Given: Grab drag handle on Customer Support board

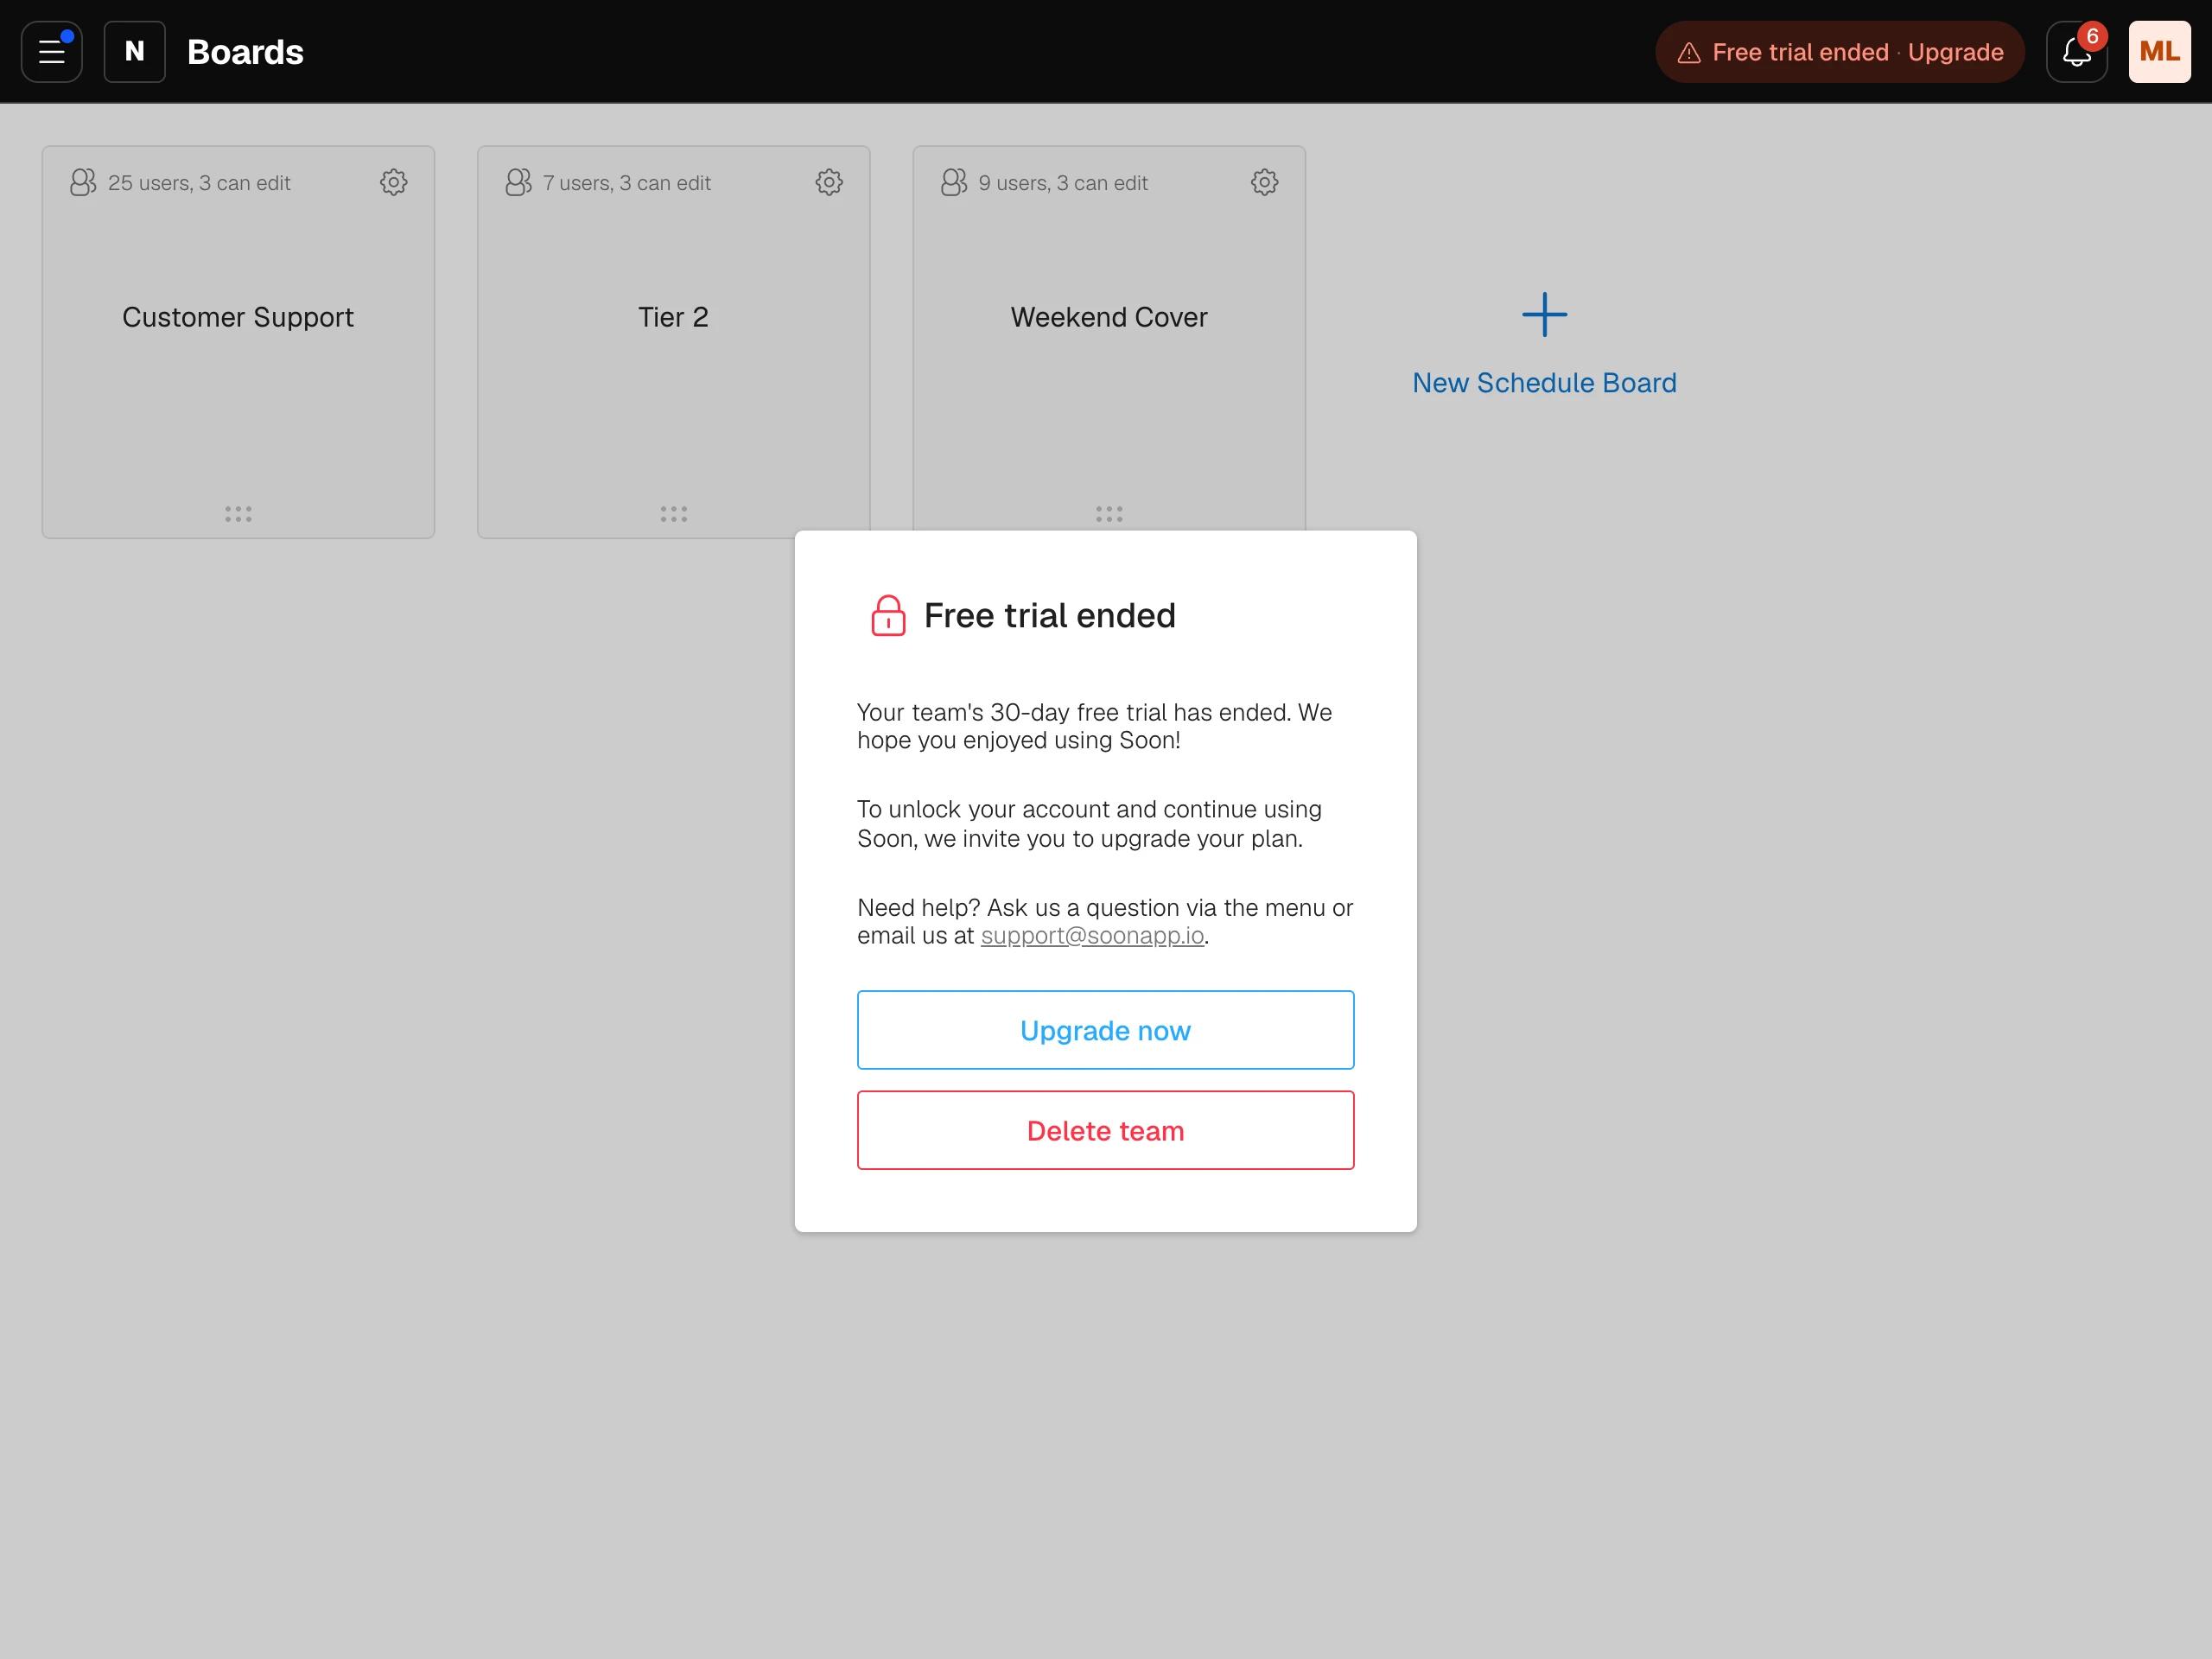Looking at the screenshot, I should (238, 514).
